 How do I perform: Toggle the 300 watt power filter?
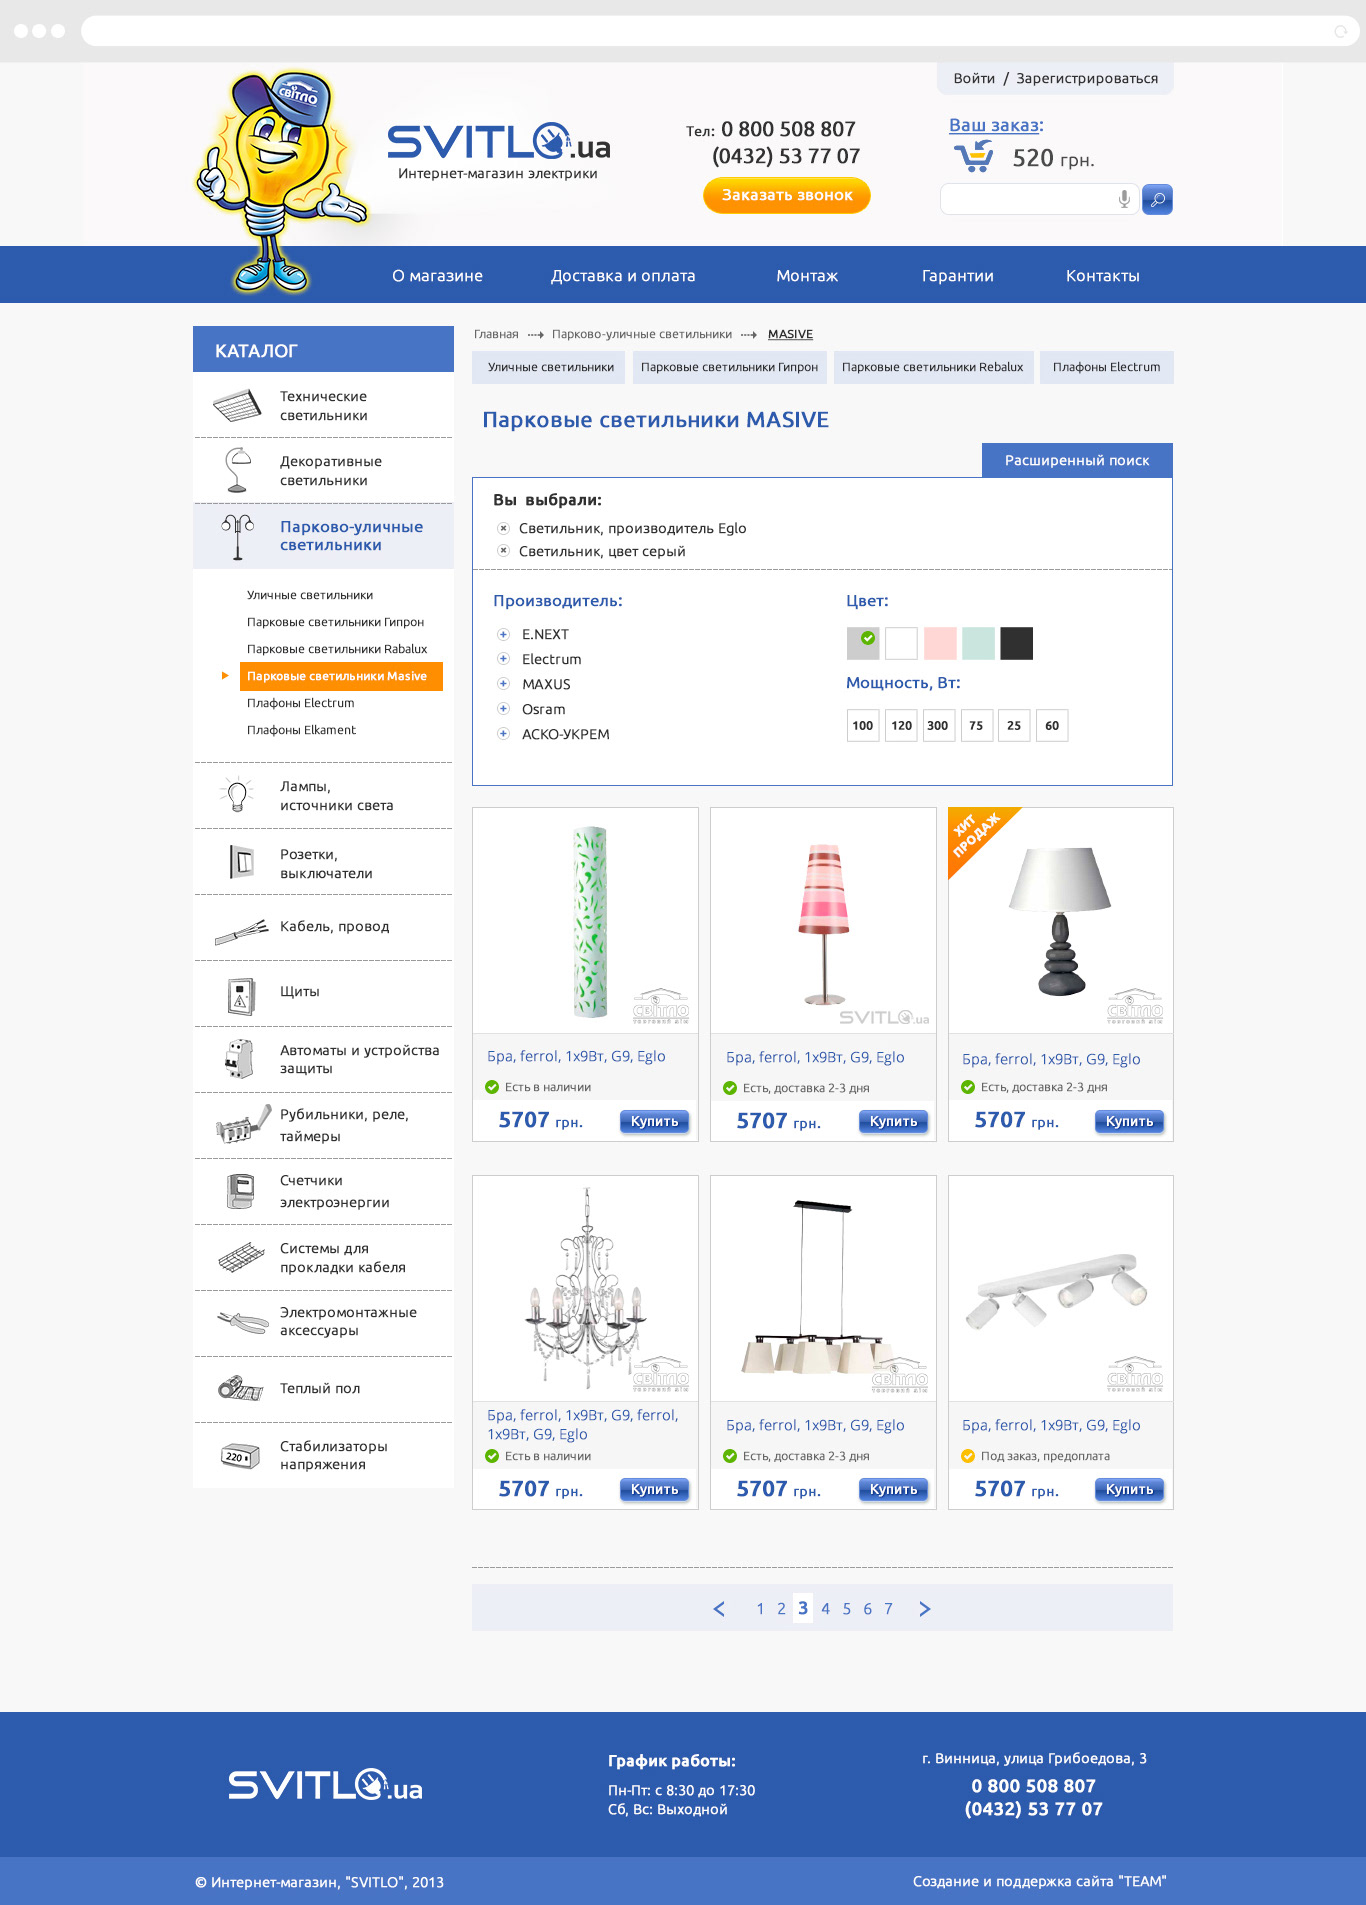point(938,726)
